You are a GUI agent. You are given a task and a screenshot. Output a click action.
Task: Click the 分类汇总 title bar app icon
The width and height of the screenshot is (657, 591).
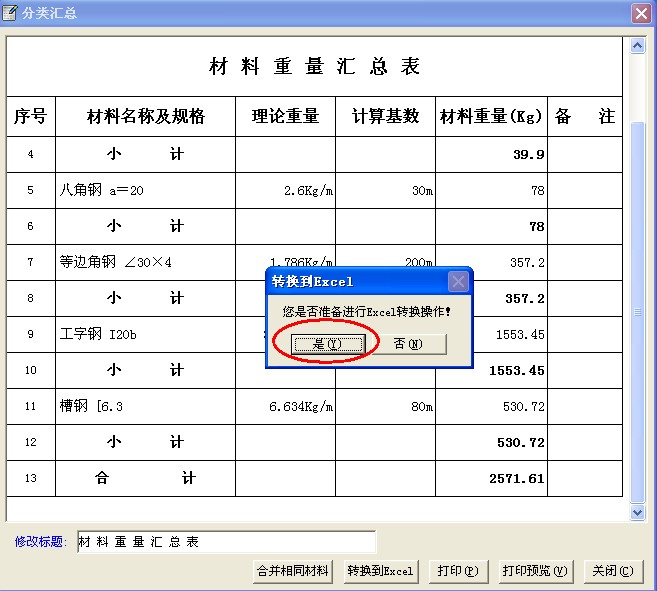coord(11,13)
